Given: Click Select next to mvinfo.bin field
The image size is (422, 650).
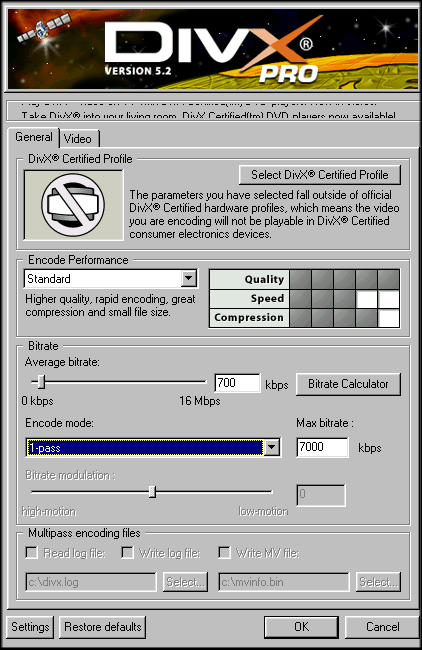Looking at the screenshot, I should point(378,582).
